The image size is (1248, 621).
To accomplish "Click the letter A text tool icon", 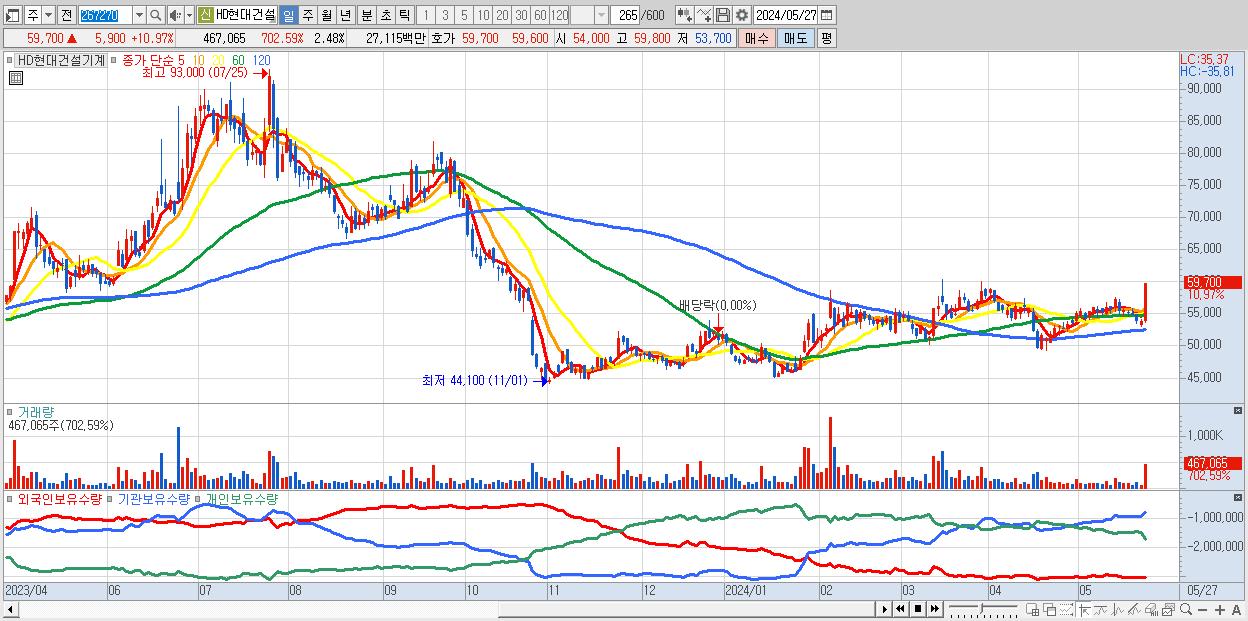I will [1237, 610].
